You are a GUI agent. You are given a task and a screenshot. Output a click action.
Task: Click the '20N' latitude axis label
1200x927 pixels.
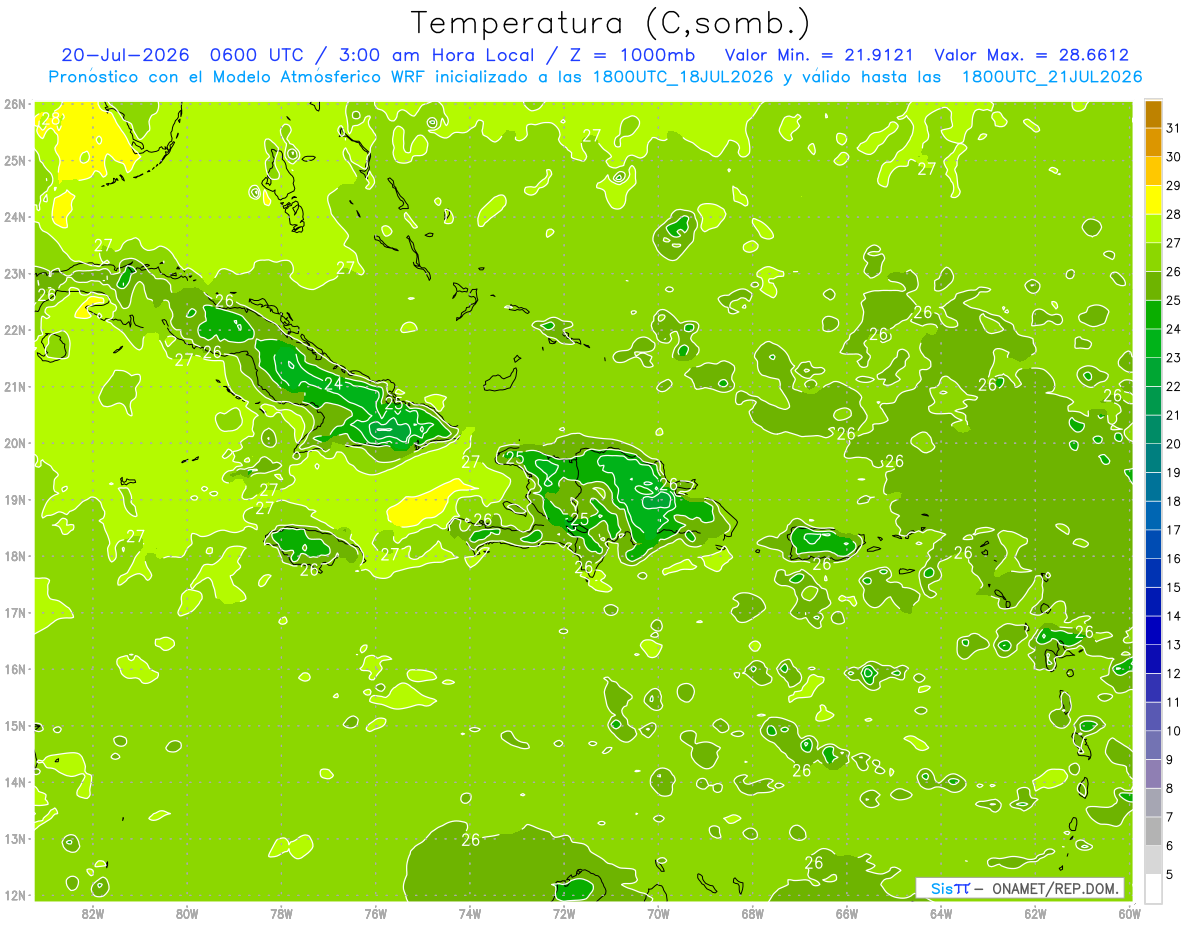(15, 443)
